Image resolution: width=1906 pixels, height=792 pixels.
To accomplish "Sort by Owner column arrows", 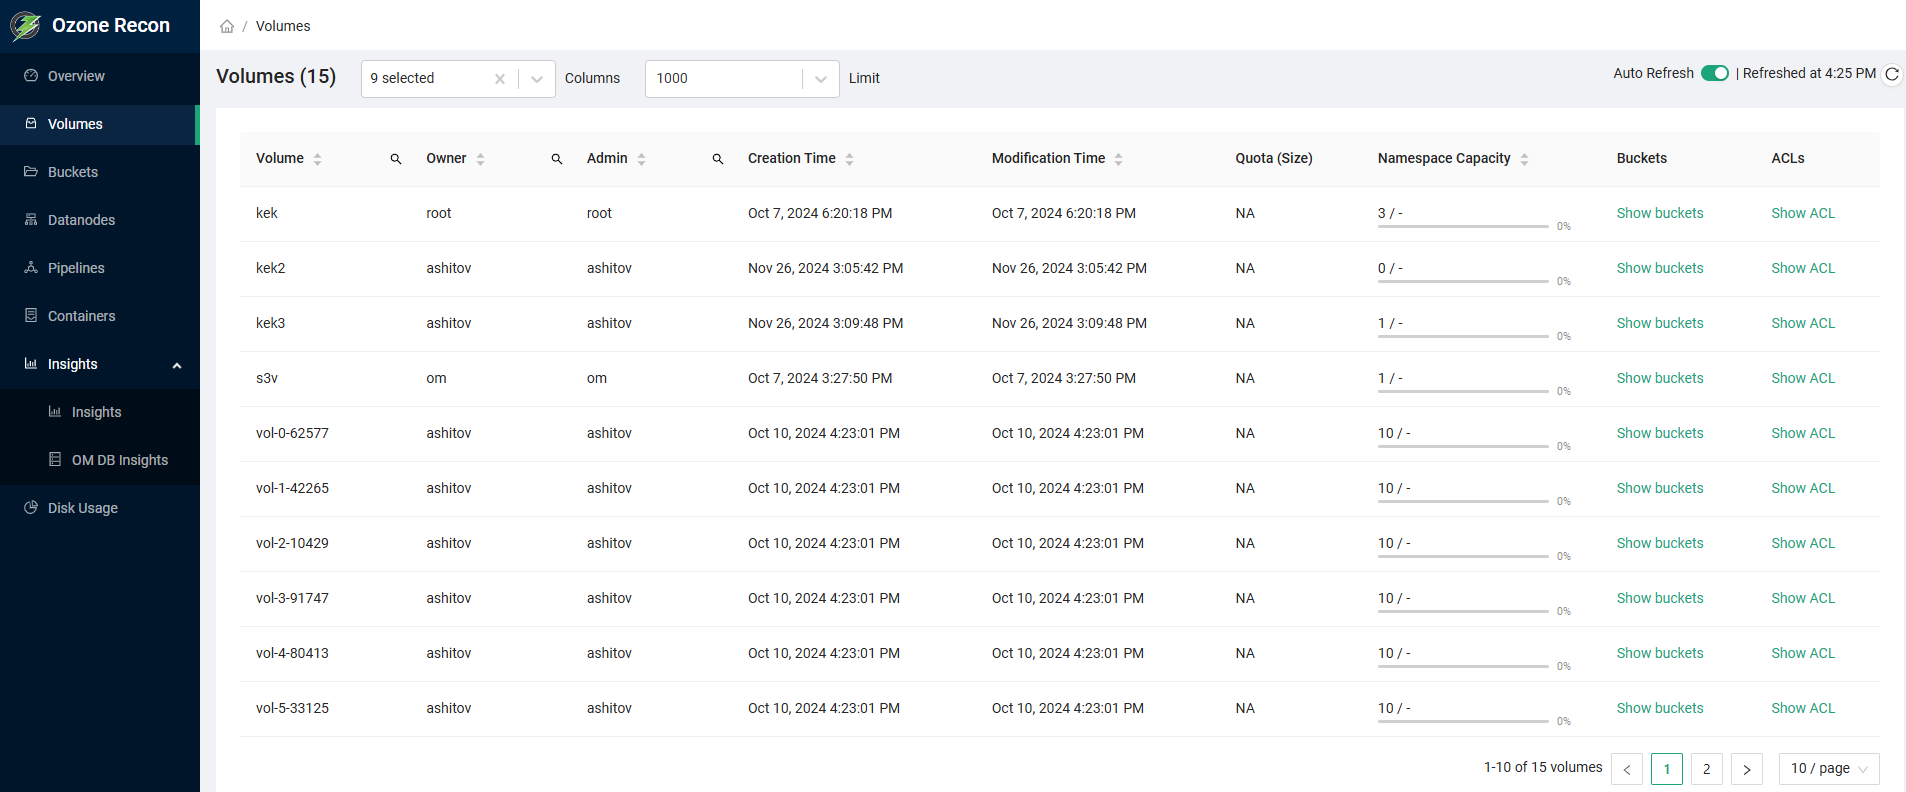I will (x=480, y=159).
